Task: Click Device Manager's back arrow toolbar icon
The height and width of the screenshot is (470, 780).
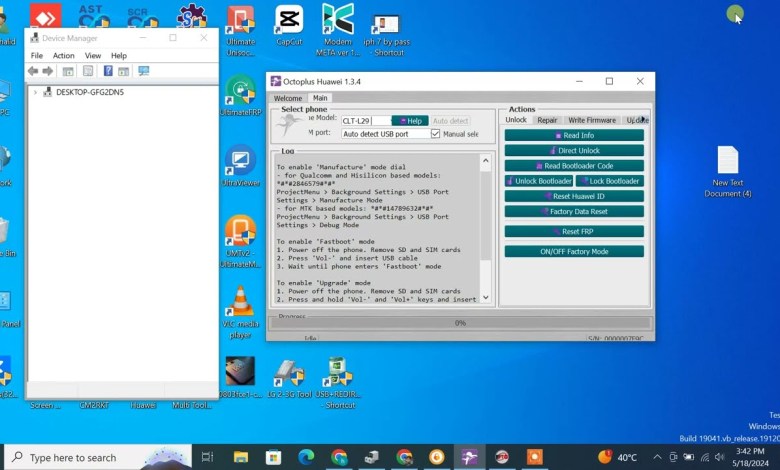Action: (33, 71)
